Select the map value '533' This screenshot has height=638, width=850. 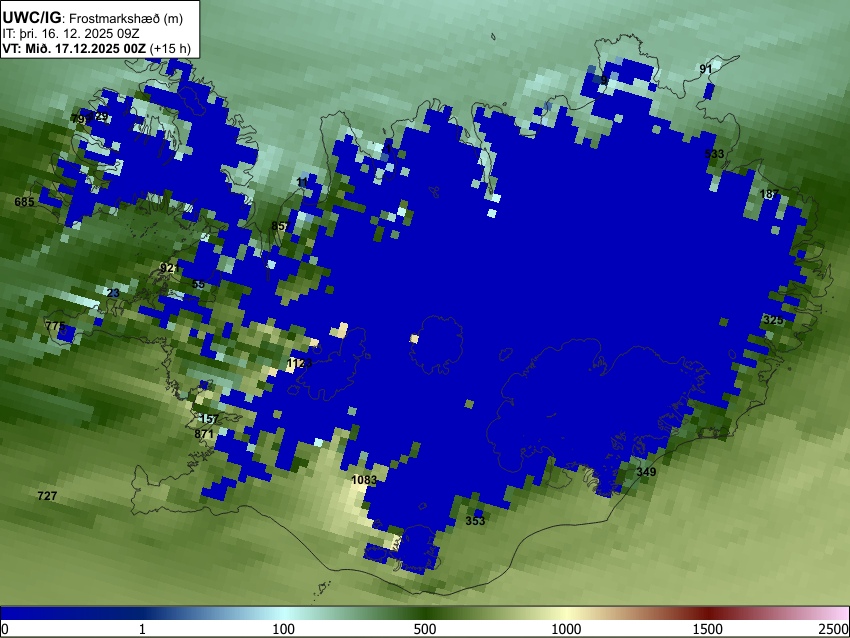coord(714,154)
